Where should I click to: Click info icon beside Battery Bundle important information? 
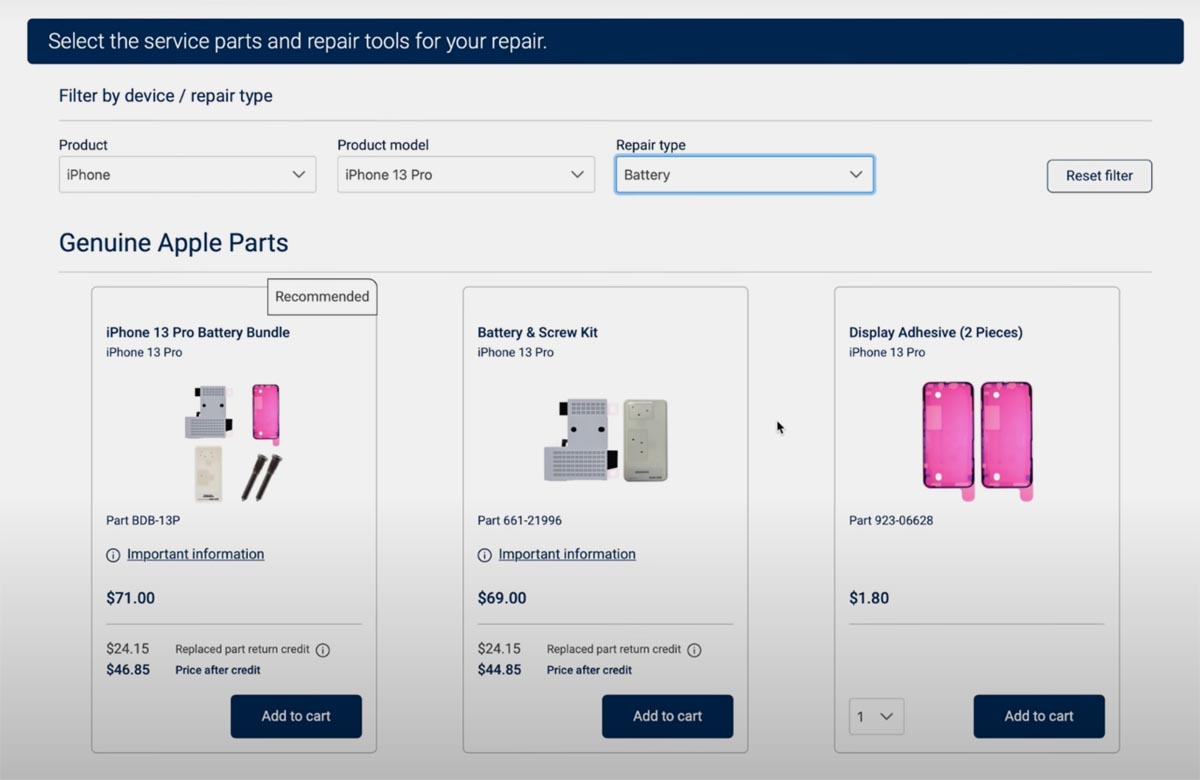point(113,555)
